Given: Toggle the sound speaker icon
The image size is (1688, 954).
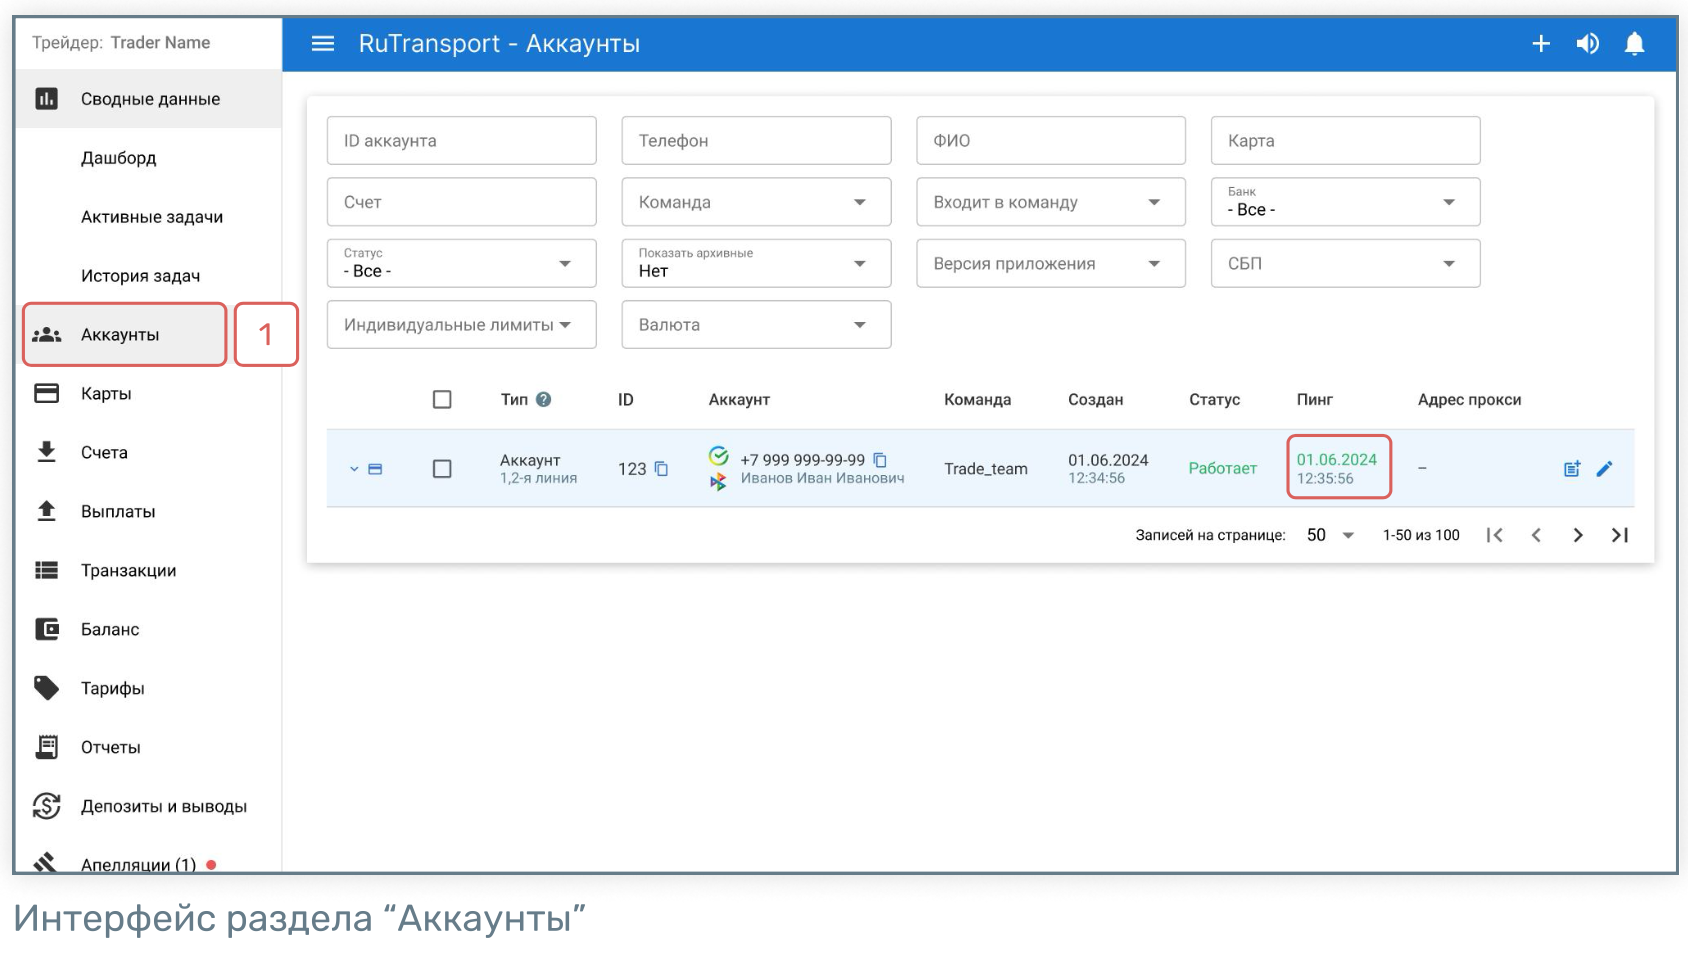Looking at the screenshot, I should [1587, 44].
